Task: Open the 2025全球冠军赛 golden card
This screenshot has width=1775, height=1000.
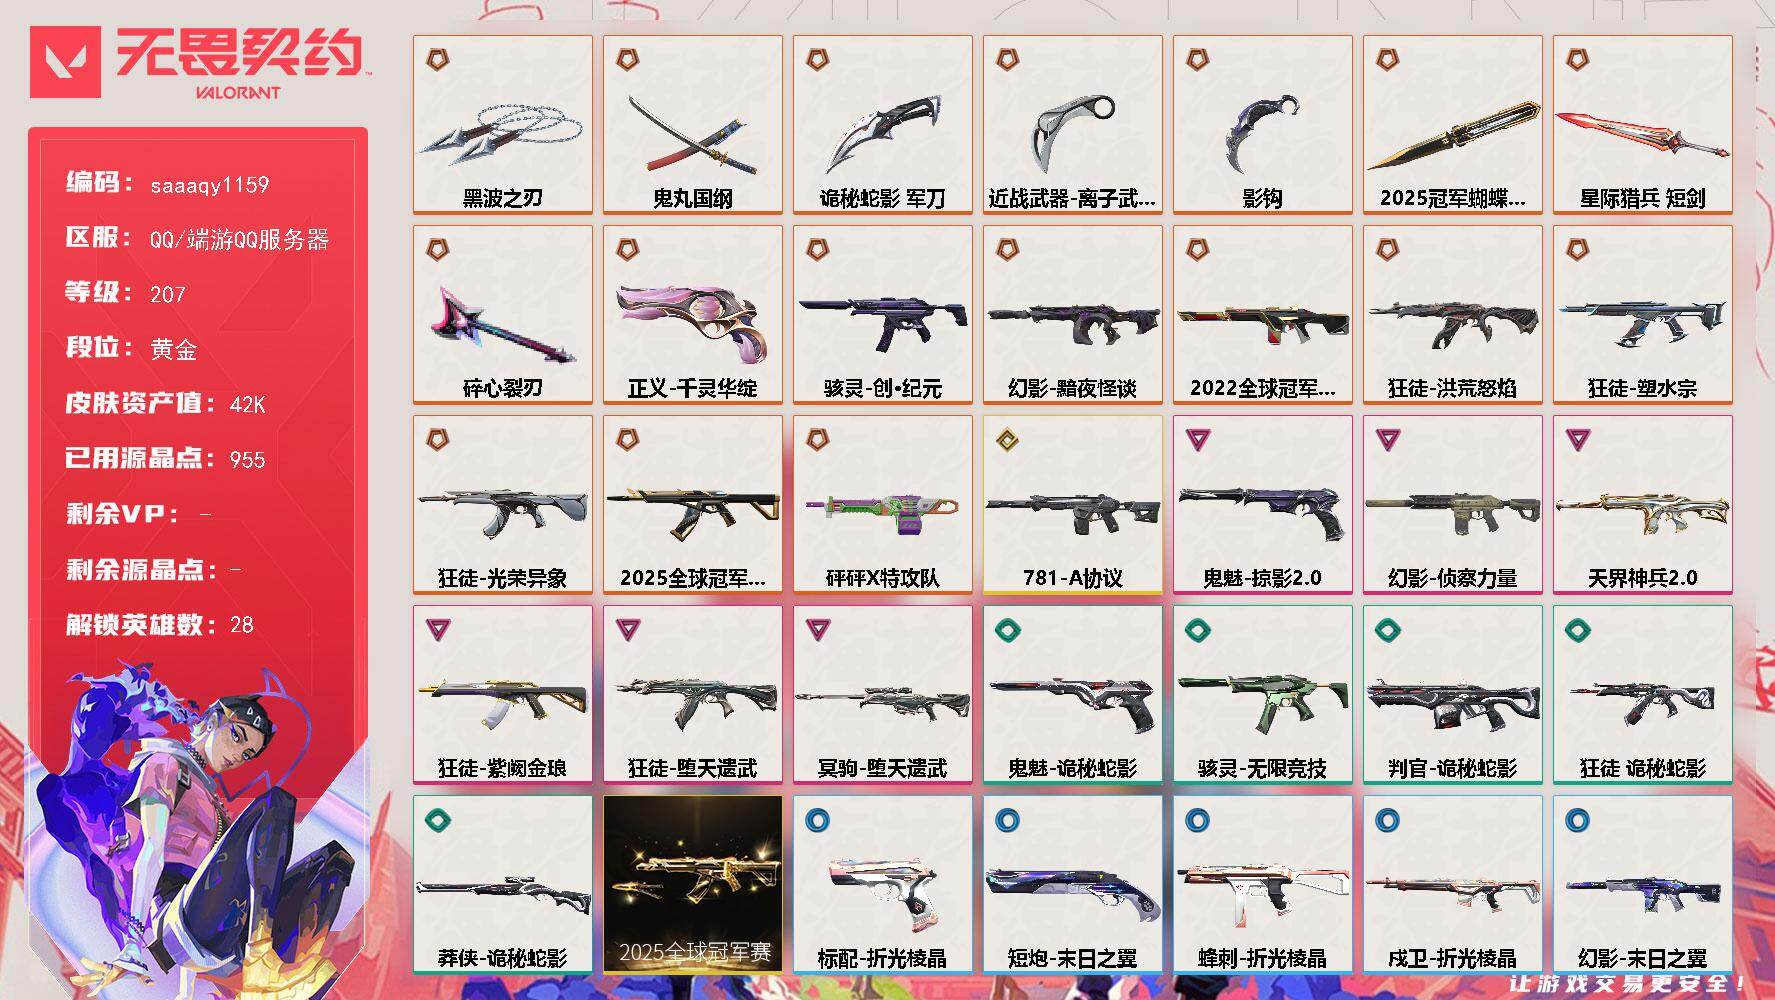Action: coord(693,885)
